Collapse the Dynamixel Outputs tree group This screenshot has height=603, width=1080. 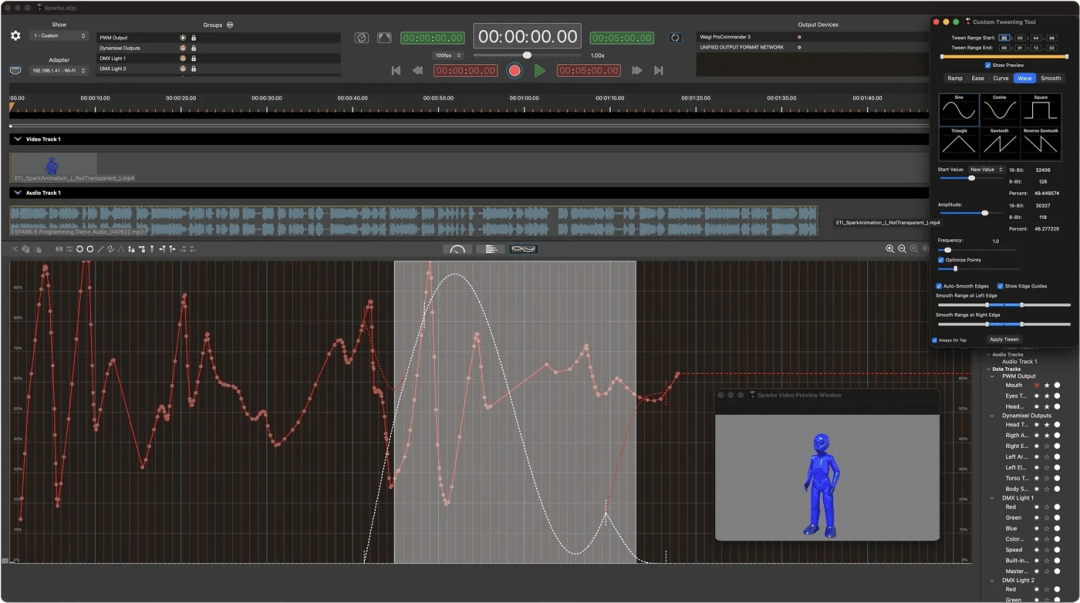pyautogui.click(x=993, y=416)
